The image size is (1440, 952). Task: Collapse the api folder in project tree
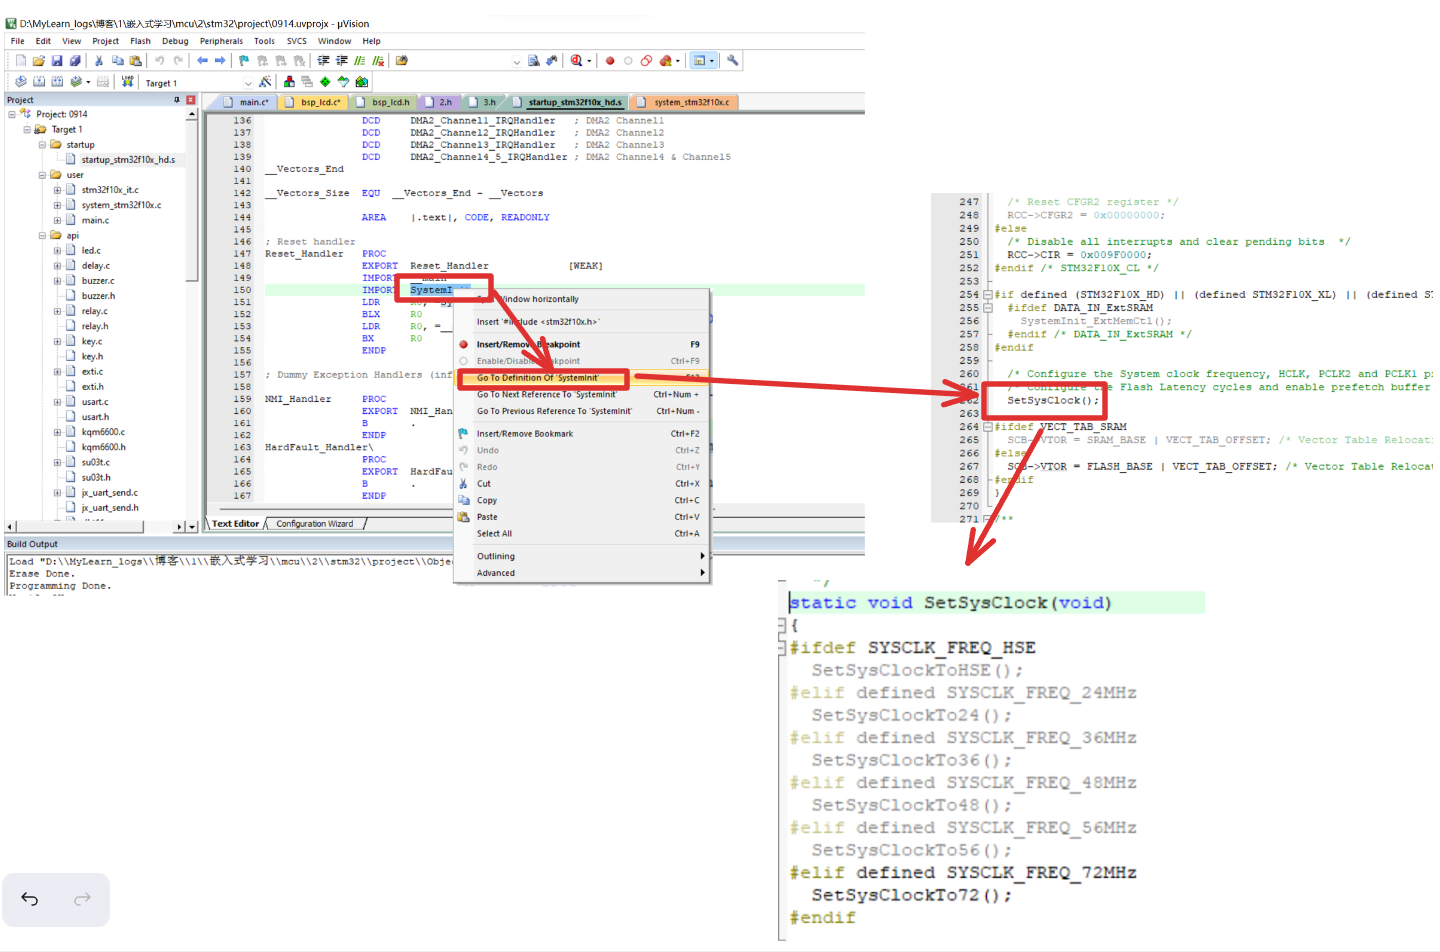(42, 236)
